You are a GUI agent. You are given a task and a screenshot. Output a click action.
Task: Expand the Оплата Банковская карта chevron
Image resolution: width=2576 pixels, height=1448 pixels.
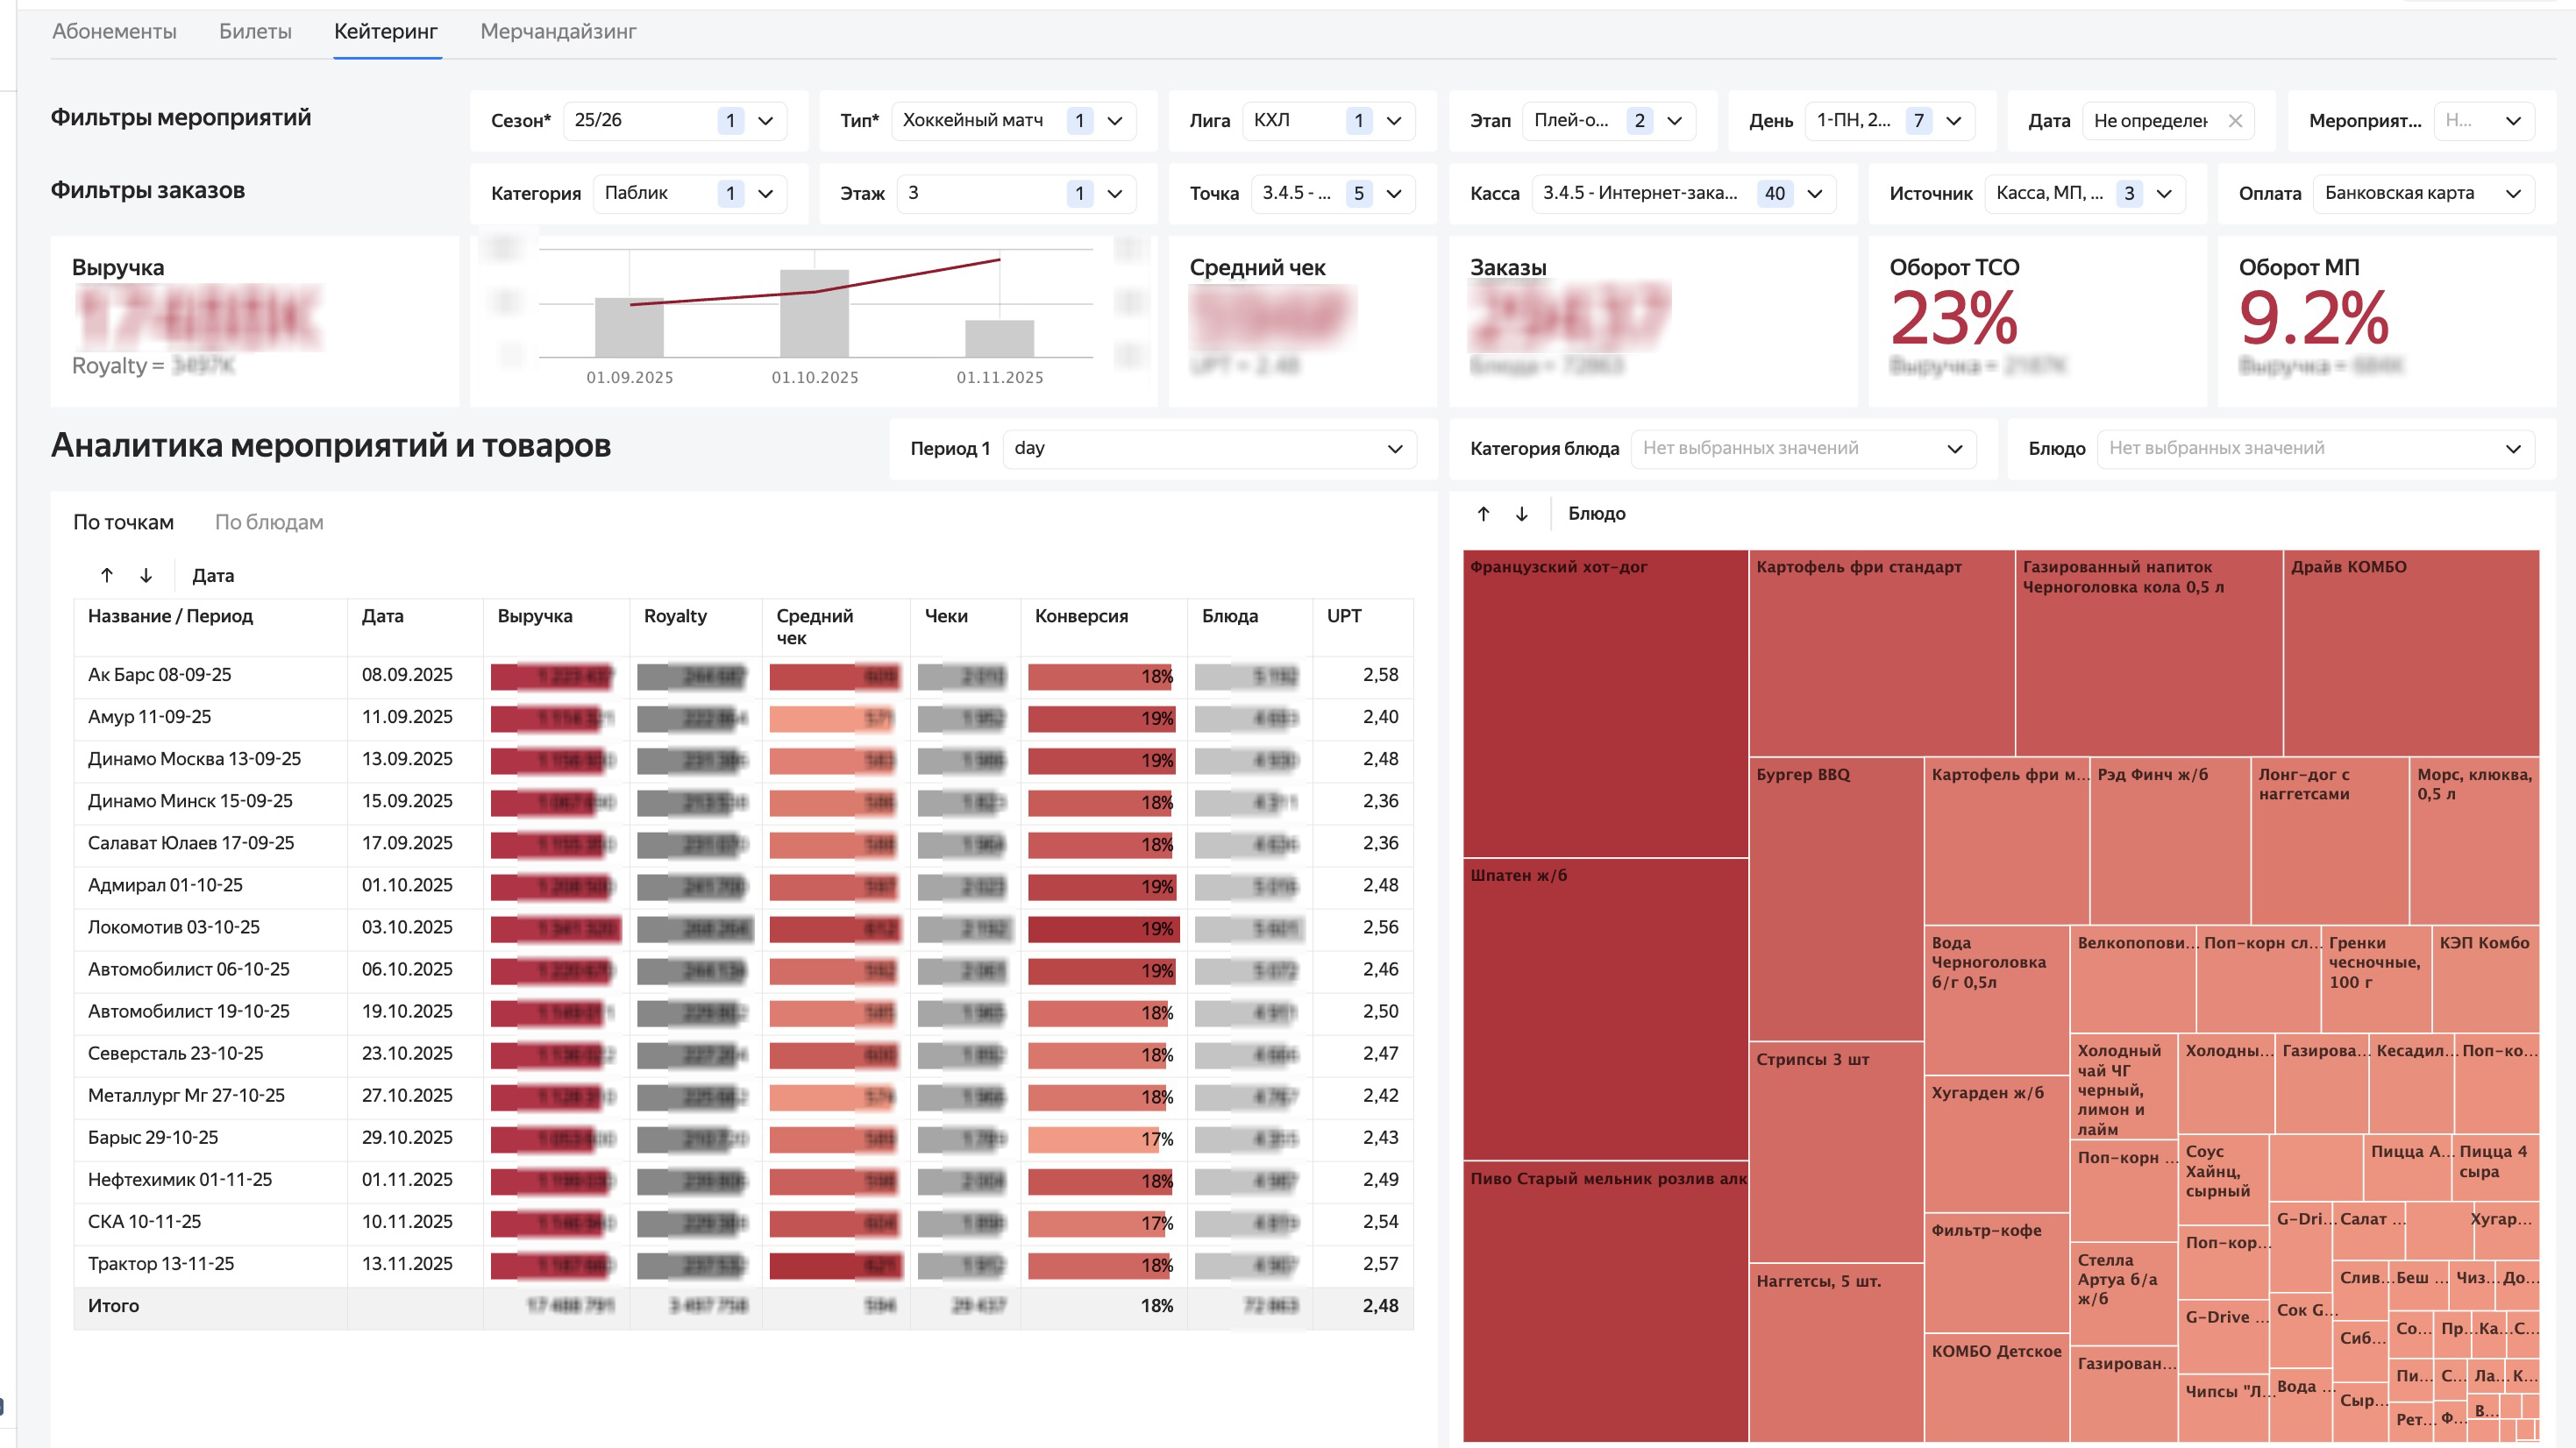2513,194
